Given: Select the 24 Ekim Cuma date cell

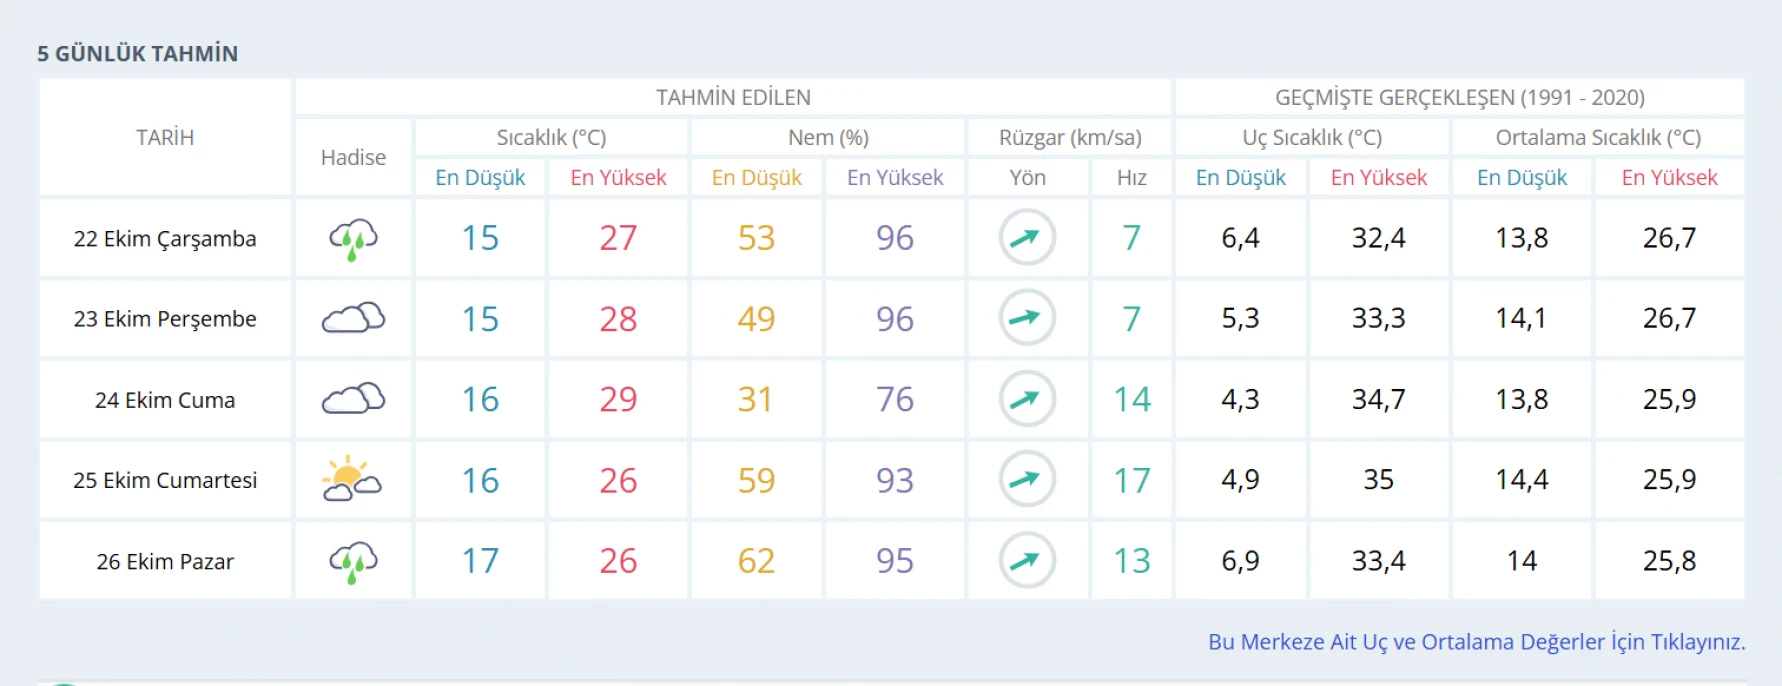Looking at the screenshot, I should 165,400.
